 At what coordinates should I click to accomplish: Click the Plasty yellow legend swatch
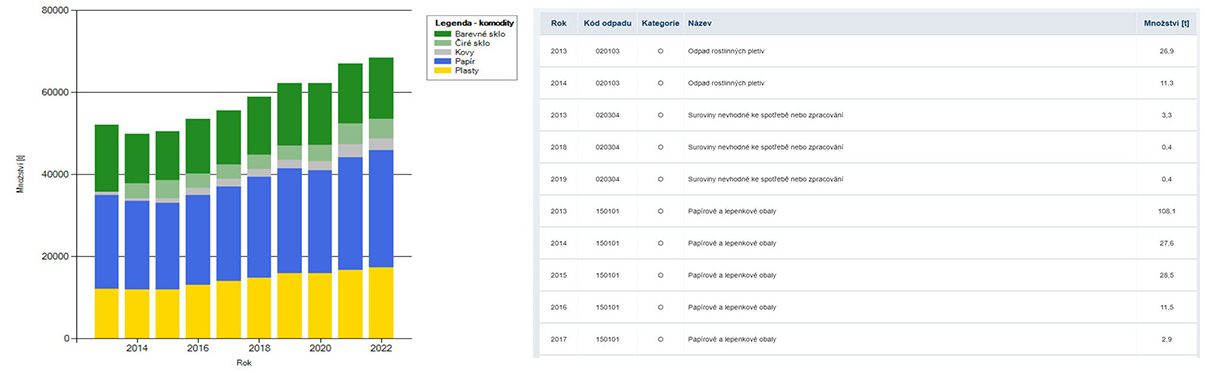(x=443, y=70)
